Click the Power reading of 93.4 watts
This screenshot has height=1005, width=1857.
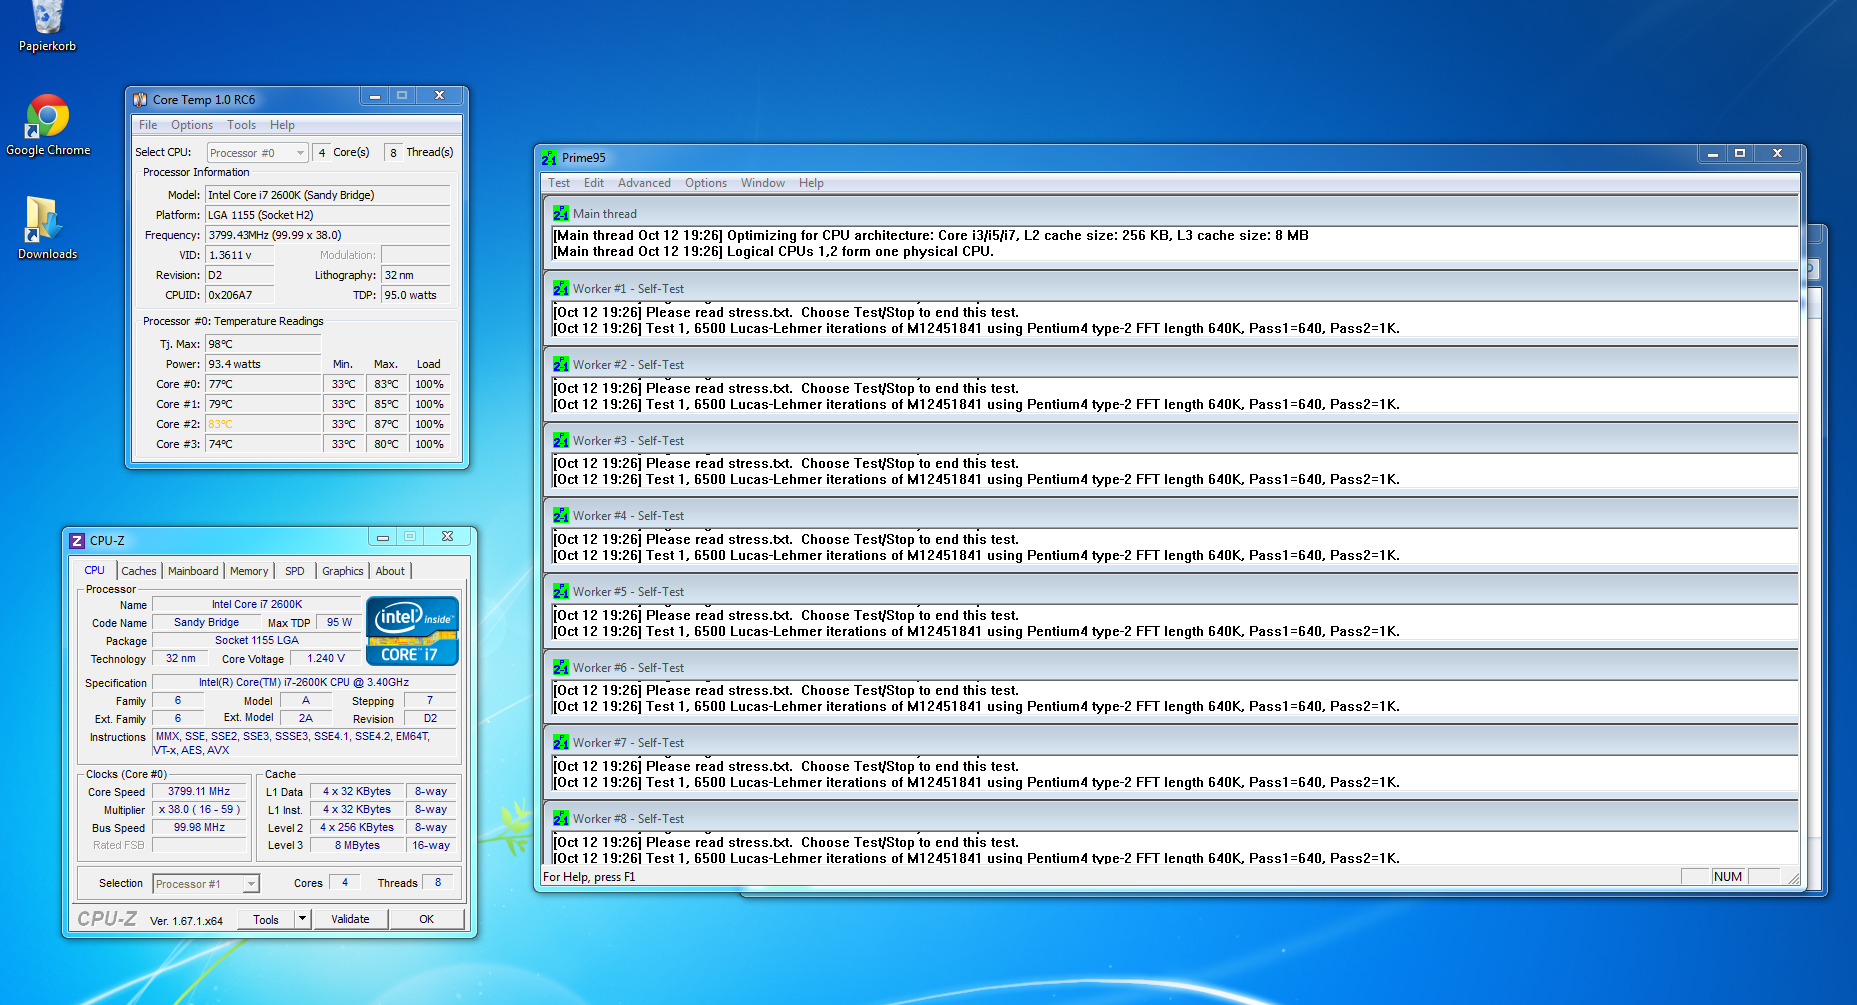(x=264, y=364)
